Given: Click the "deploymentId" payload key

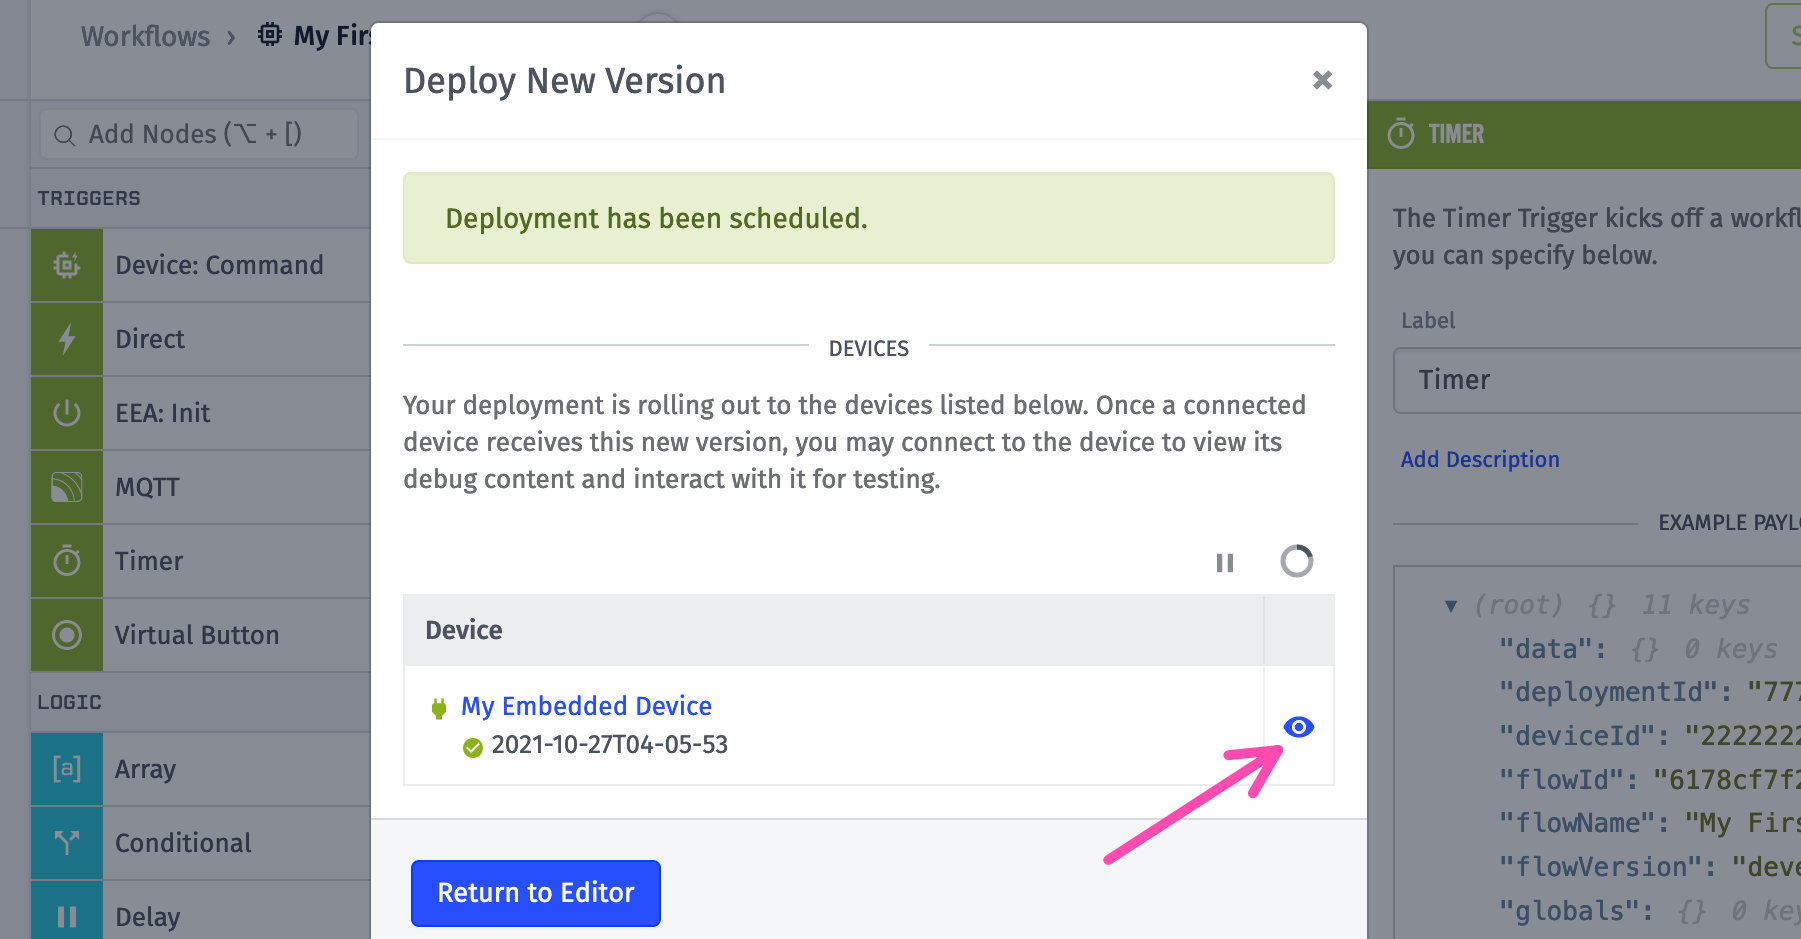Looking at the screenshot, I should (x=1615, y=692).
